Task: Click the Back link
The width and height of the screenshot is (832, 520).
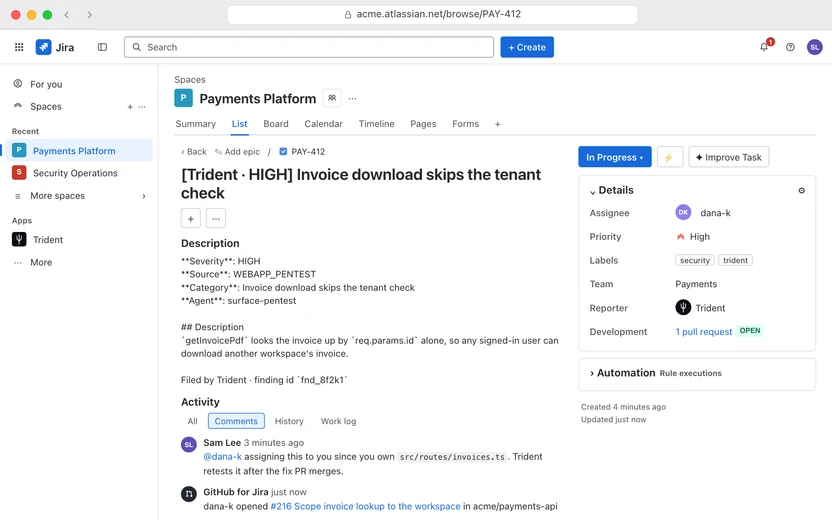Action: (194, 152)
